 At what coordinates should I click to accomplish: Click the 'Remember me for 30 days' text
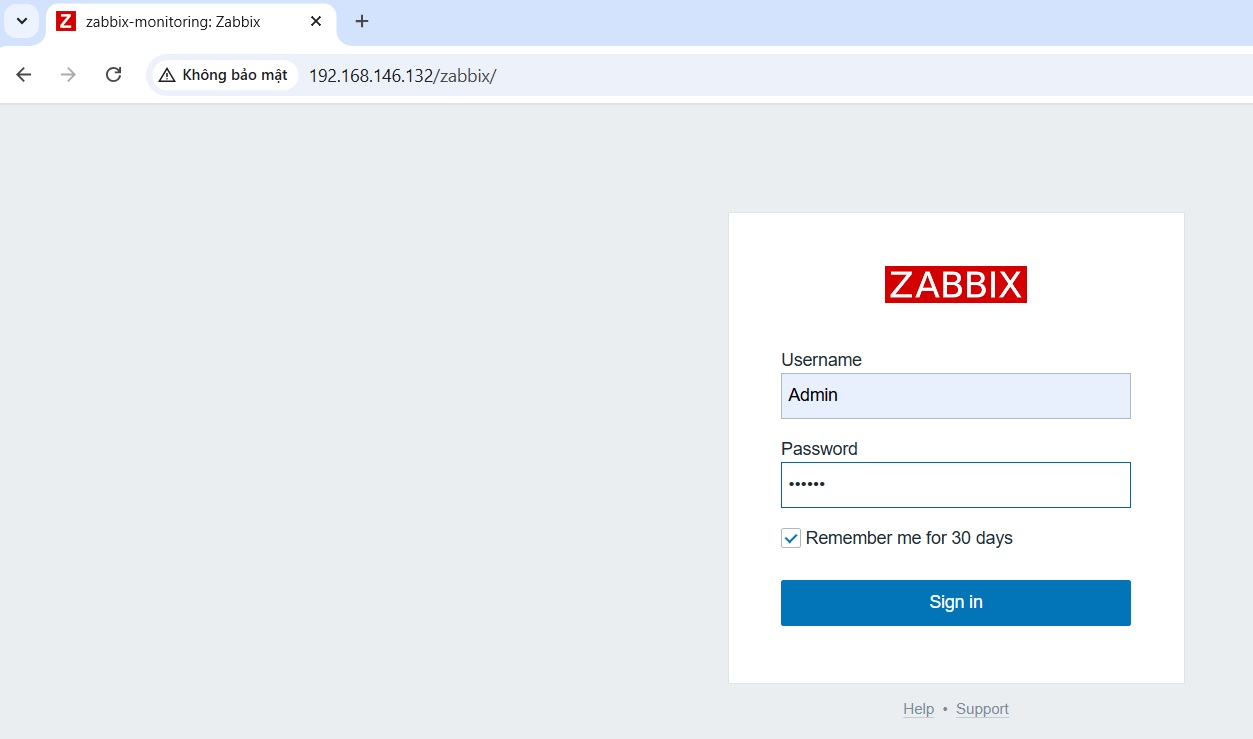(x=909, y=538)
